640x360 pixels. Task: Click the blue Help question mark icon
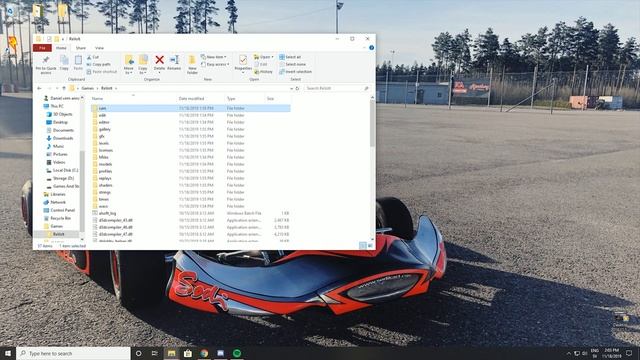pos(371,48)
